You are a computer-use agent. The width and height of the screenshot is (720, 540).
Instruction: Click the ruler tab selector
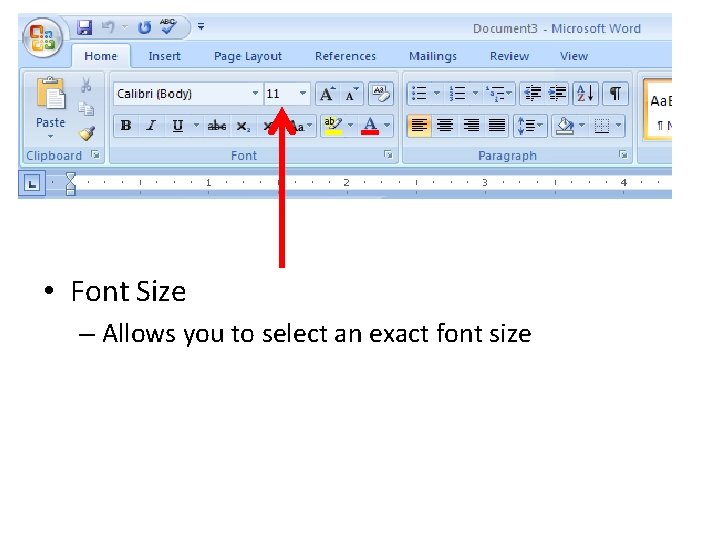(32, 184)
